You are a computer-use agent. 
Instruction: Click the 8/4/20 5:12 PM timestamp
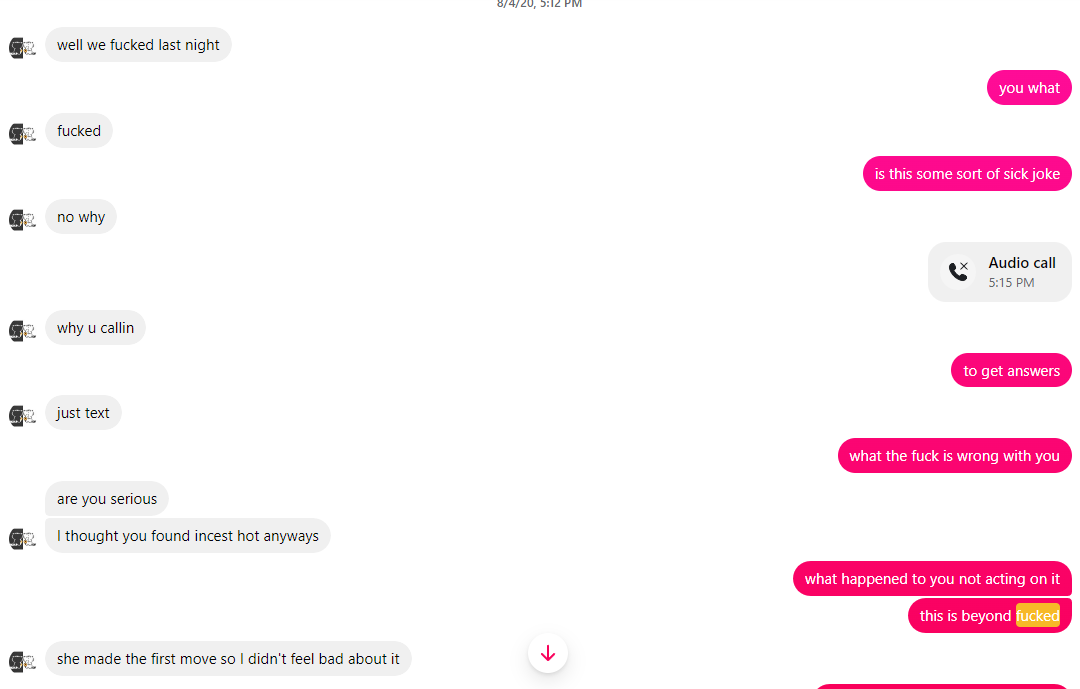[x=539, y=4]
